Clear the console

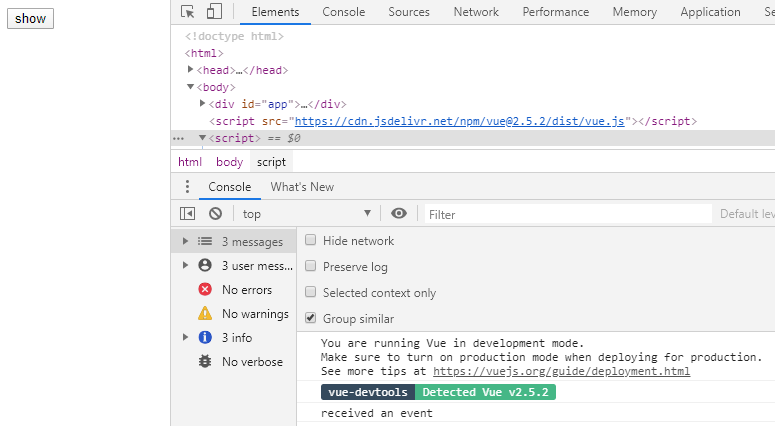pos(215,213)
